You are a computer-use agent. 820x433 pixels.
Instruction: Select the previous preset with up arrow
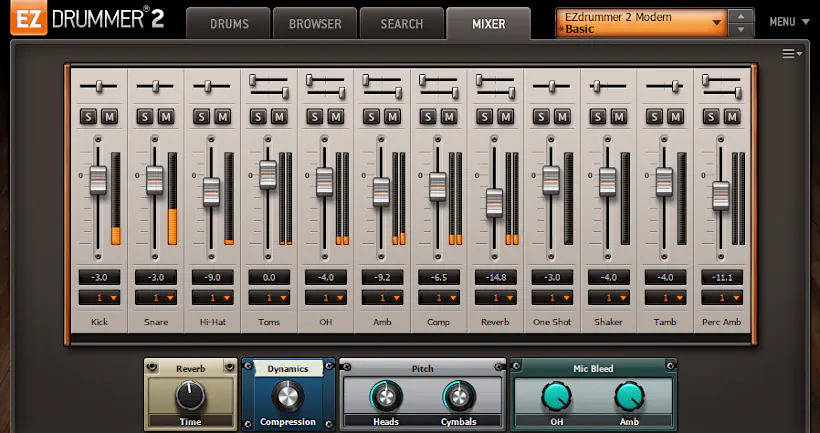[x=741, y=16]
